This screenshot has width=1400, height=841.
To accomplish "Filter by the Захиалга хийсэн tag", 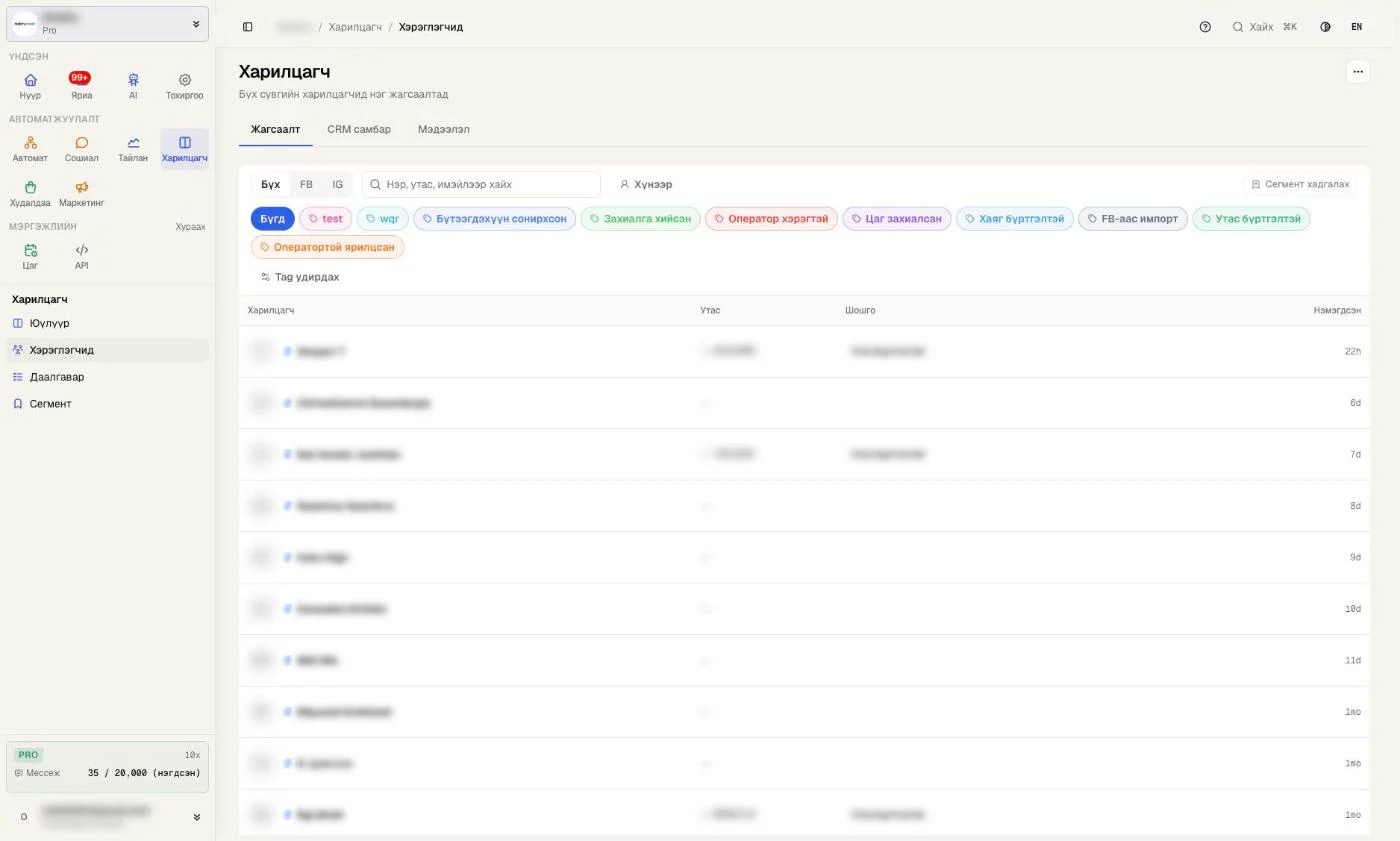I will [640, 219].
